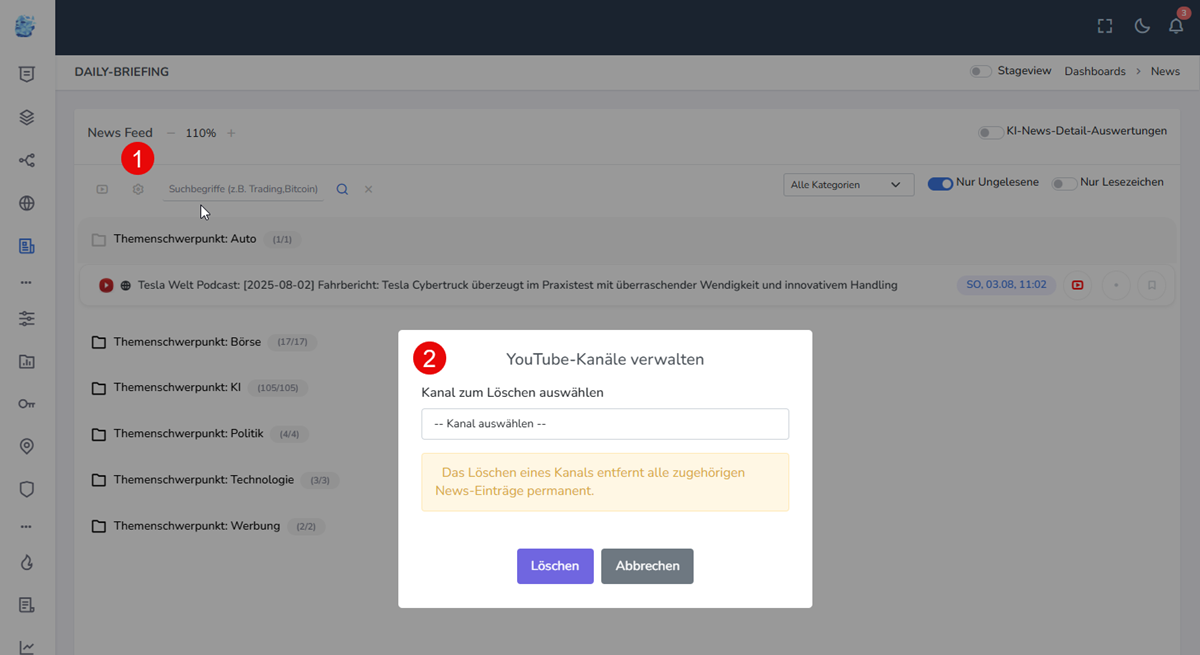Open the Alle Kategorien dropdown
Viewport: 1200px width, 655px height.
847,185
